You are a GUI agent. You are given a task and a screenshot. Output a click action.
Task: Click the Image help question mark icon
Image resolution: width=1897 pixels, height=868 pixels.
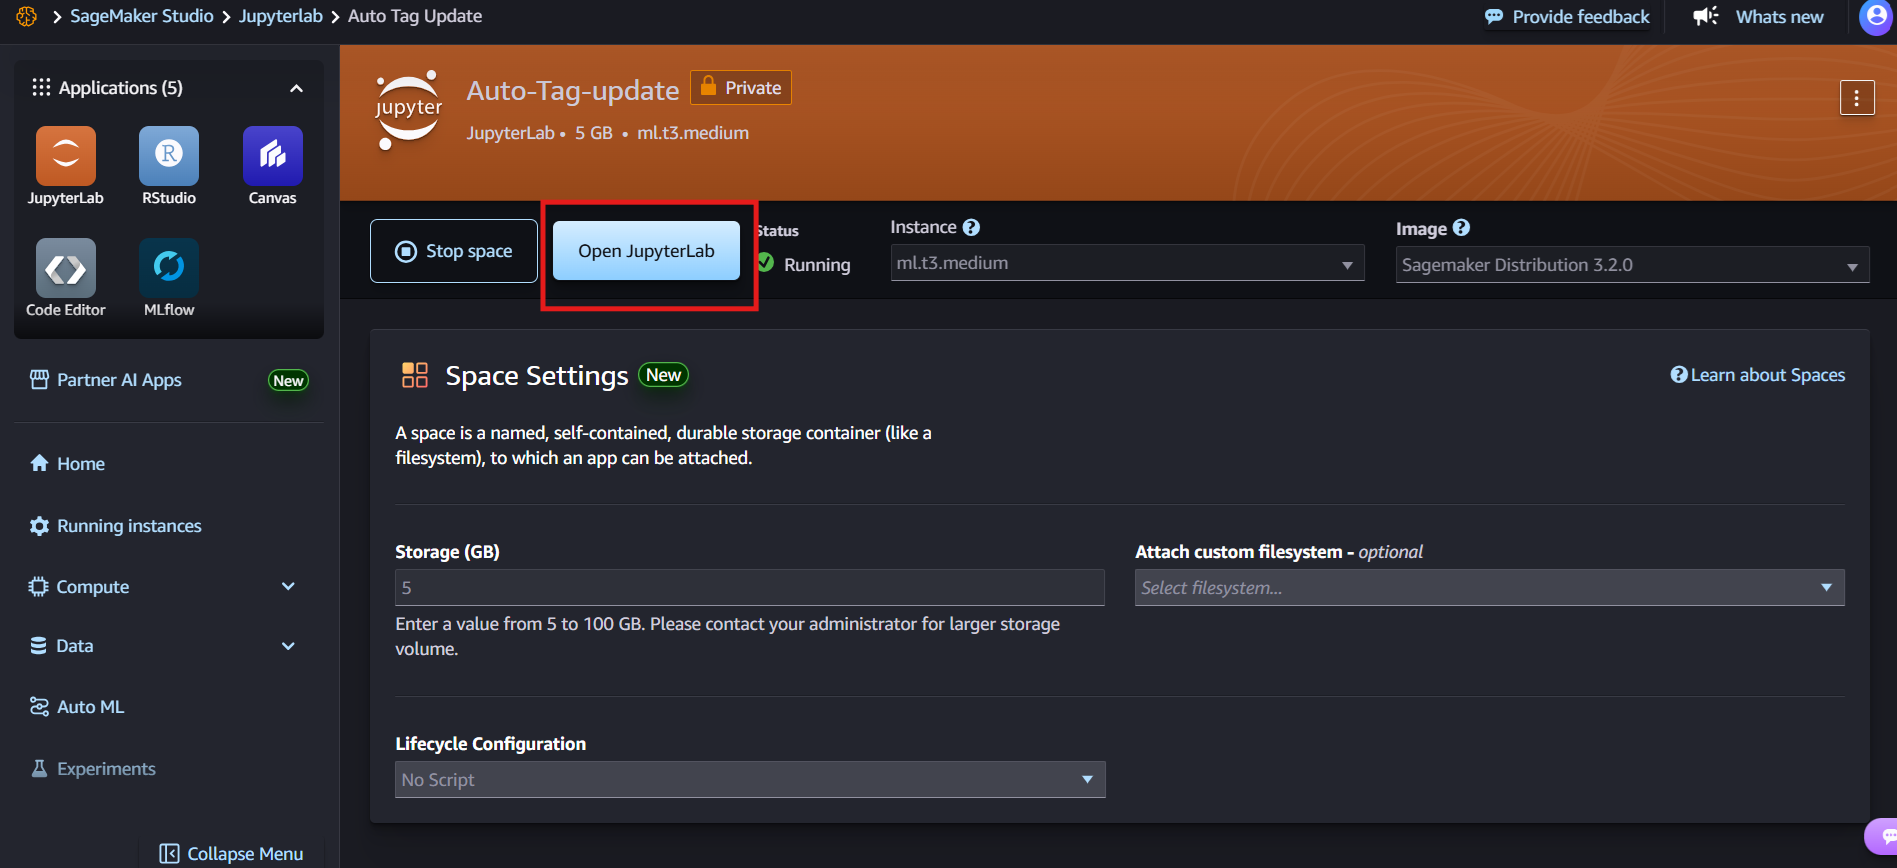(x=1461, y=228)
